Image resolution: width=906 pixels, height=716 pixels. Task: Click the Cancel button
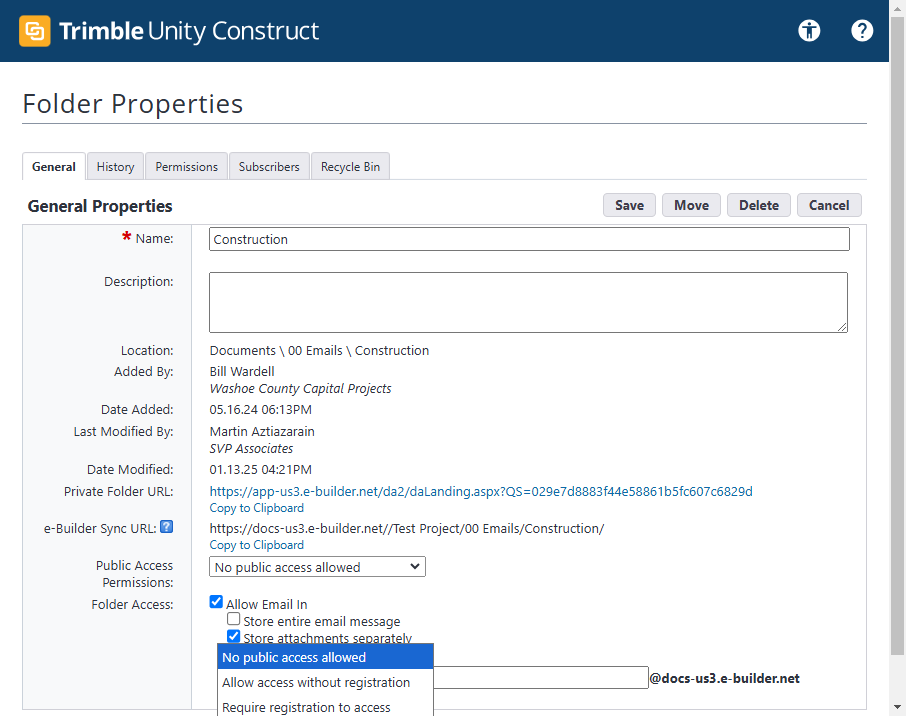pos(829,205)
